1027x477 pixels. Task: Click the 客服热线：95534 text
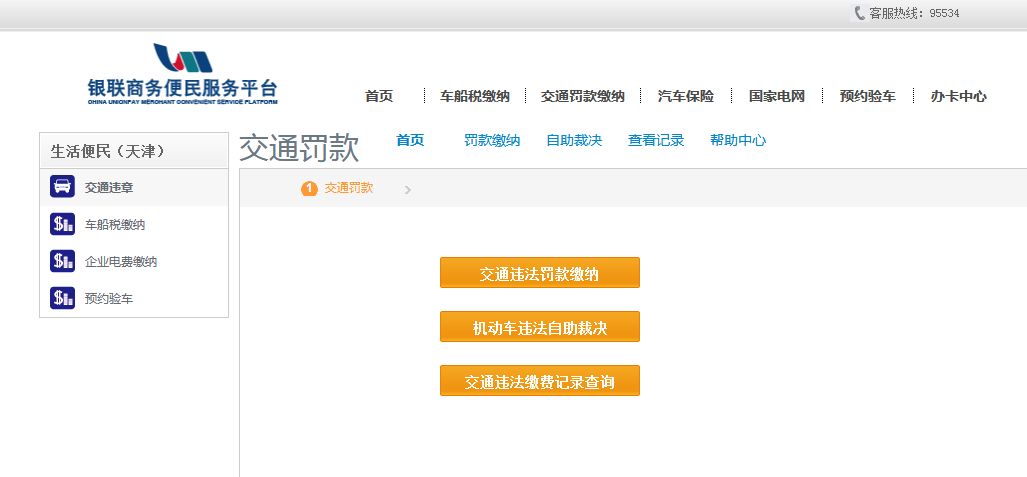(914, 13)
